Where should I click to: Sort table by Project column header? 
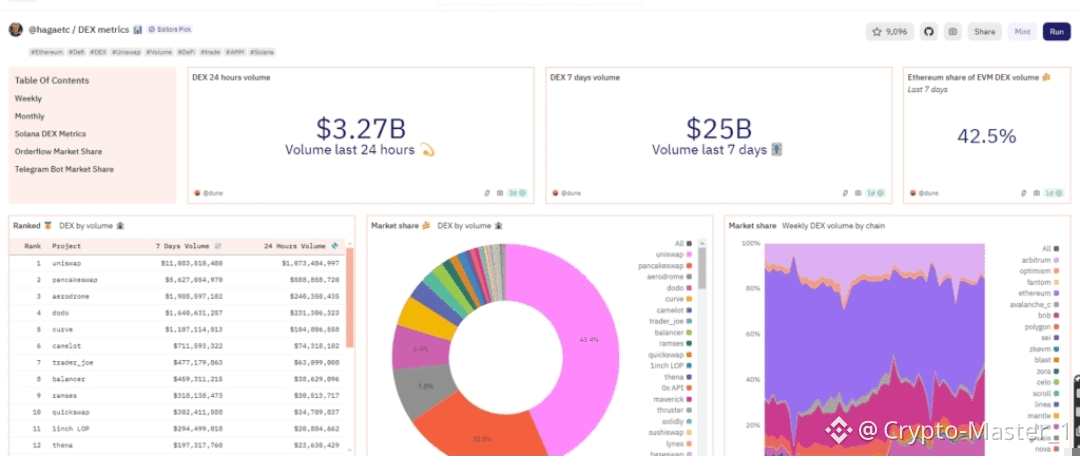tap(66, 246)
